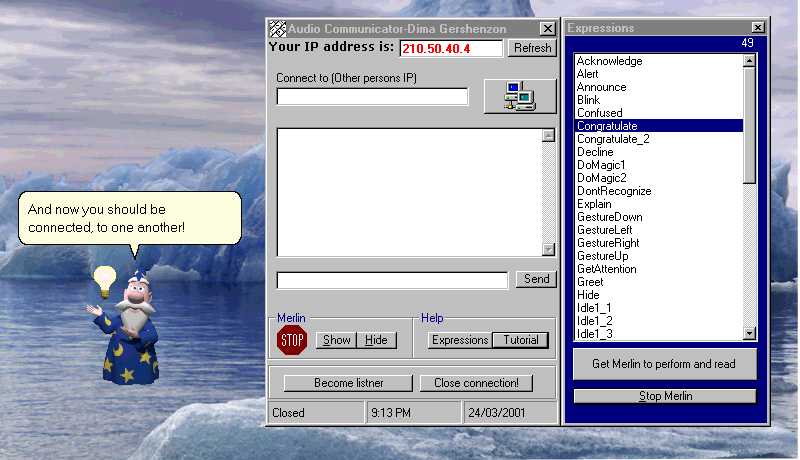The image size is (800, 460).
Task: Pick GestureLeft from the list
Action: [659, 230]
